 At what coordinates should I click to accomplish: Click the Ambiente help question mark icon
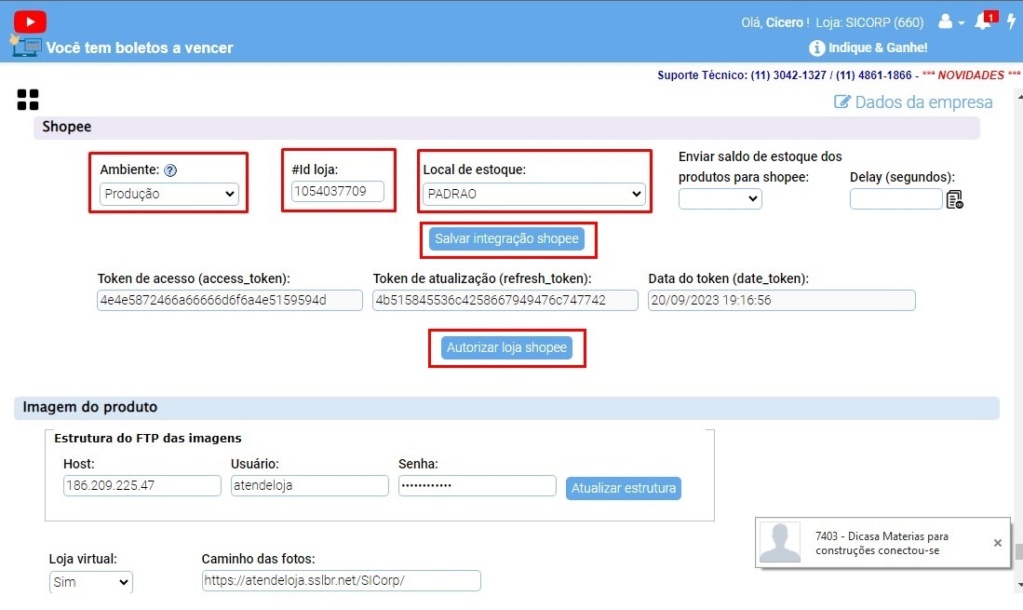coord(170,170)
